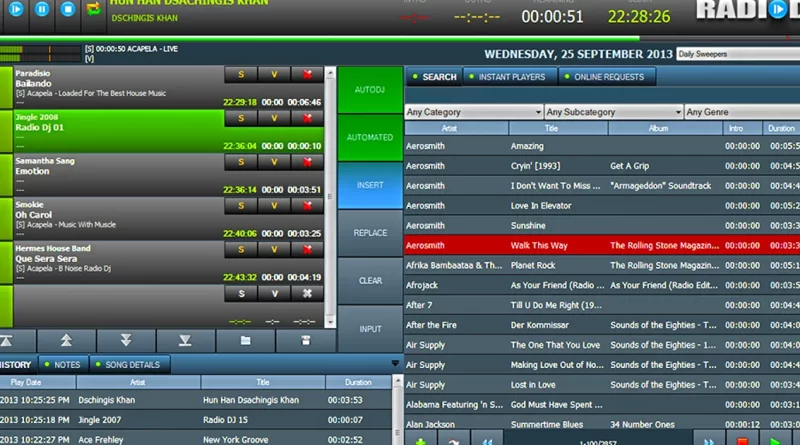Click the CLEAR button
The image size is (800, 445).
point(370,281)
